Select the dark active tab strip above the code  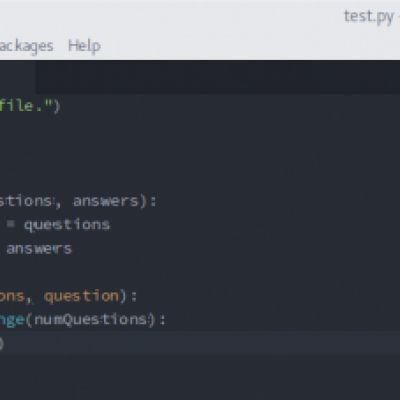click(218, 77)
